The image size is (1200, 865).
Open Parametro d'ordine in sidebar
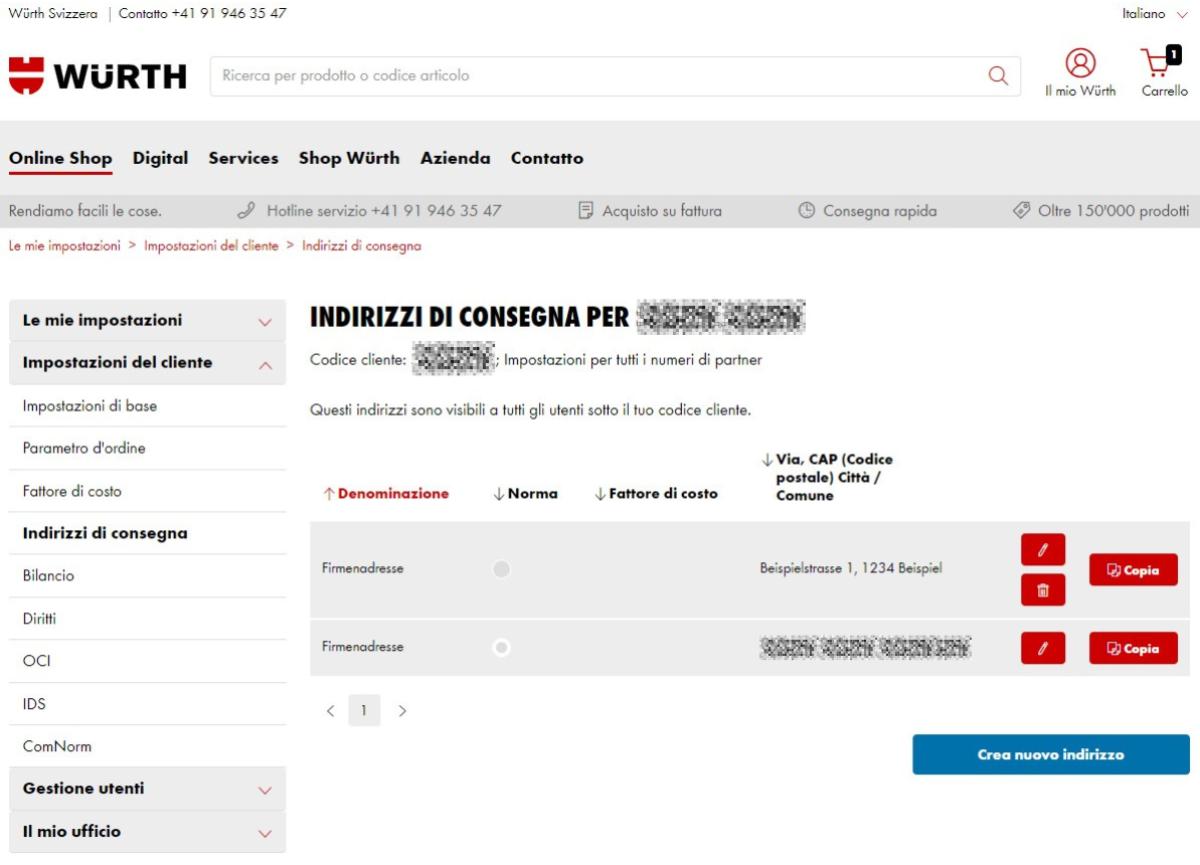click(x=147, y=449)
